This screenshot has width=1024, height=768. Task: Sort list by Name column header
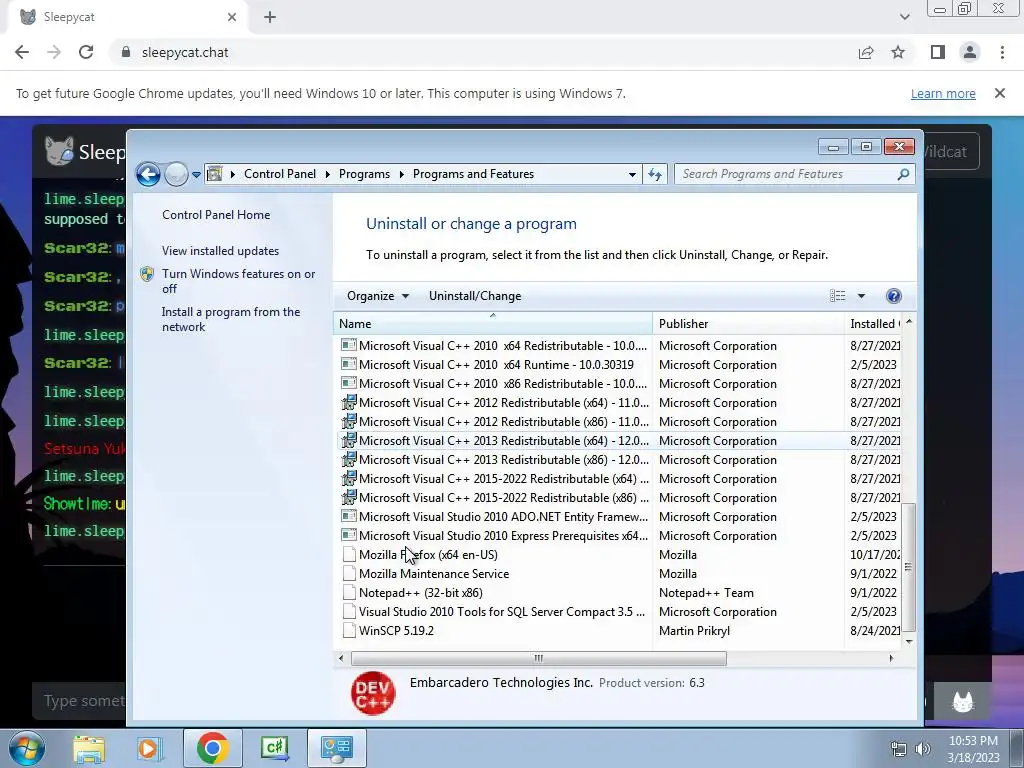pyautogui.click(x=492, y=323)
